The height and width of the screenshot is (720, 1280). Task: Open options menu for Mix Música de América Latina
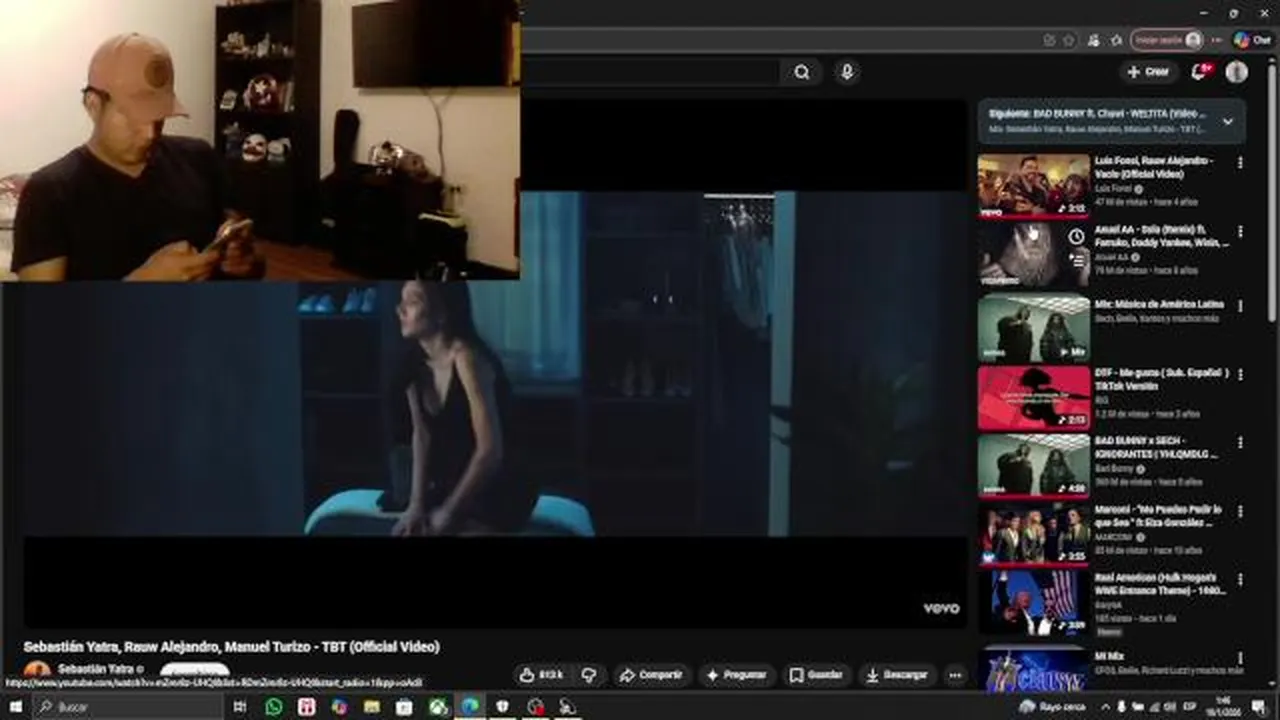coord(1240,306)
